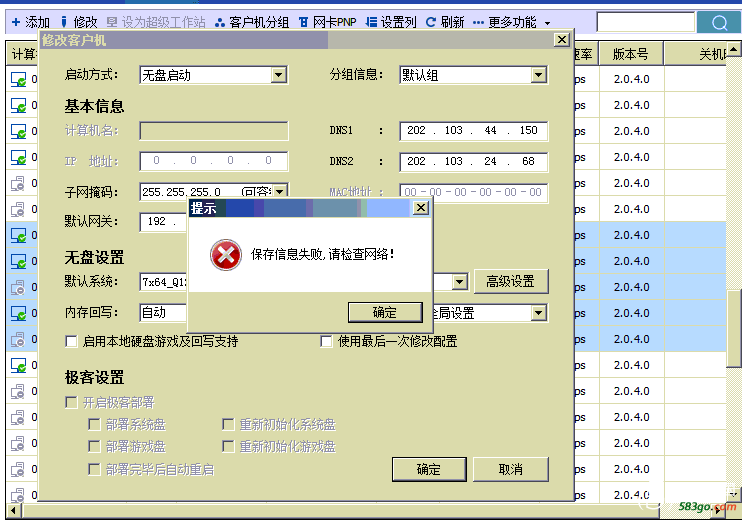742x522 pixels.
Task: Open 设置列 column settings
Action: 391,22
